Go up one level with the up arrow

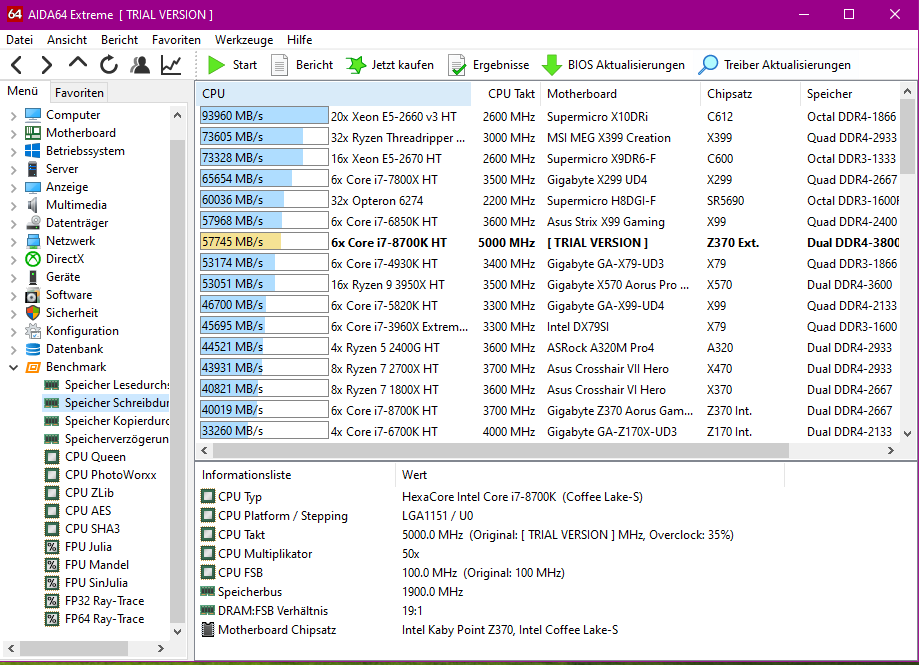(78, 64)
